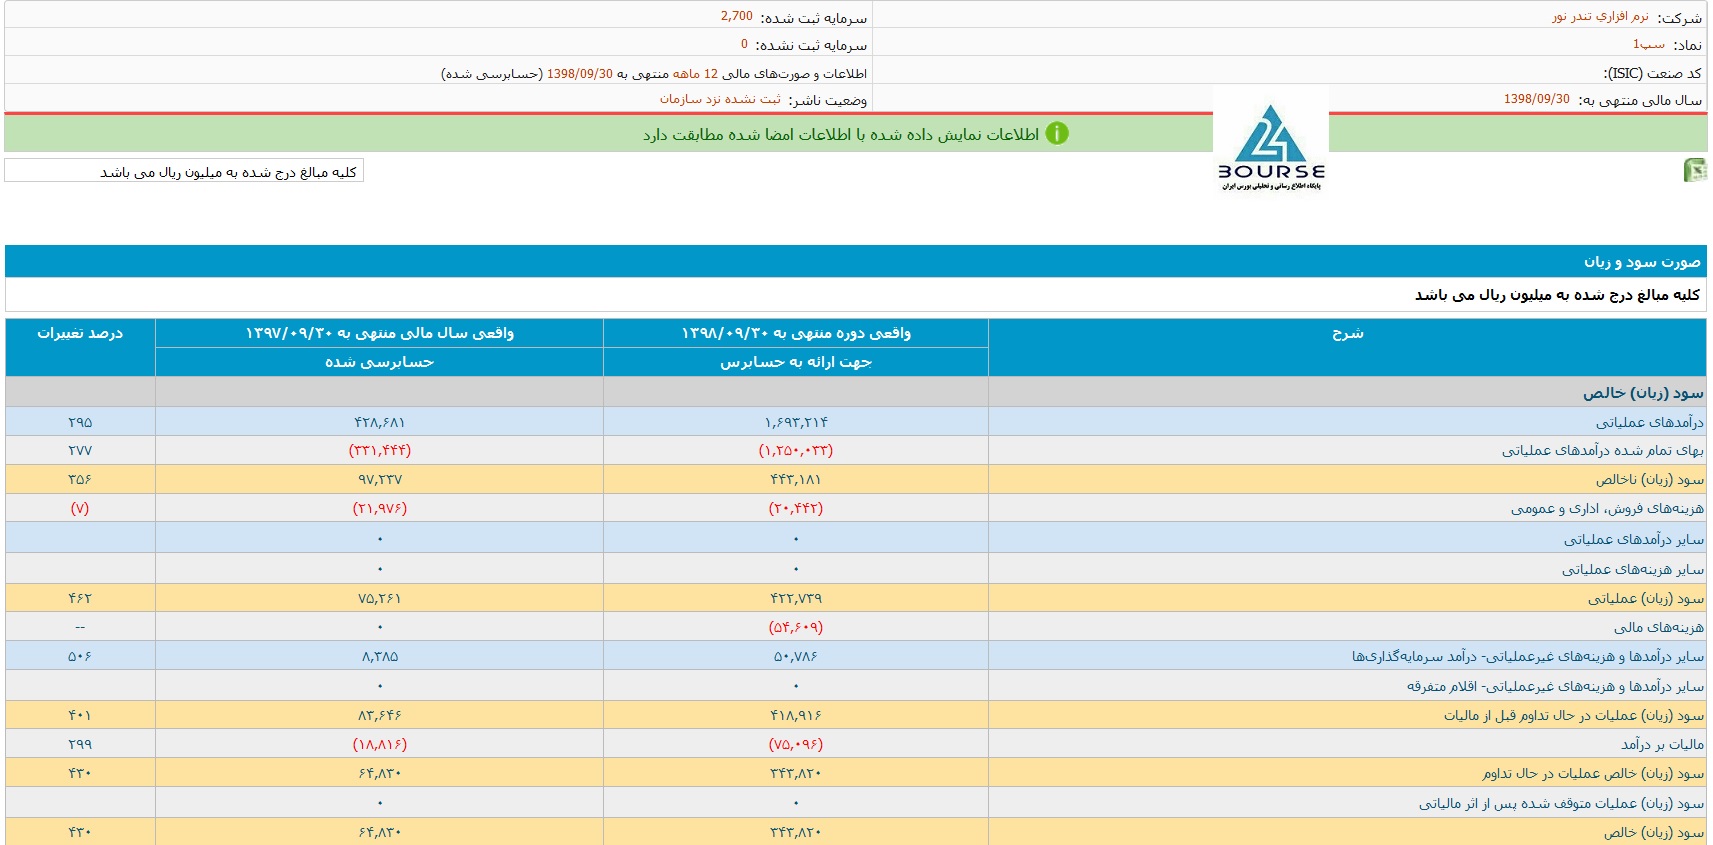The height and width of the screenshot is (845, 1713).
Task: Click fiscal year end date 1398/09/30
Action: pyautogui.click(x=1536, y=99)
